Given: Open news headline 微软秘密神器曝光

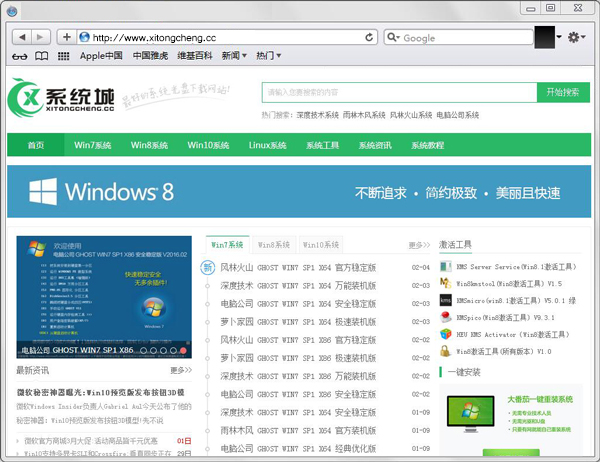Looking at the screenshot, I should 101,392.
